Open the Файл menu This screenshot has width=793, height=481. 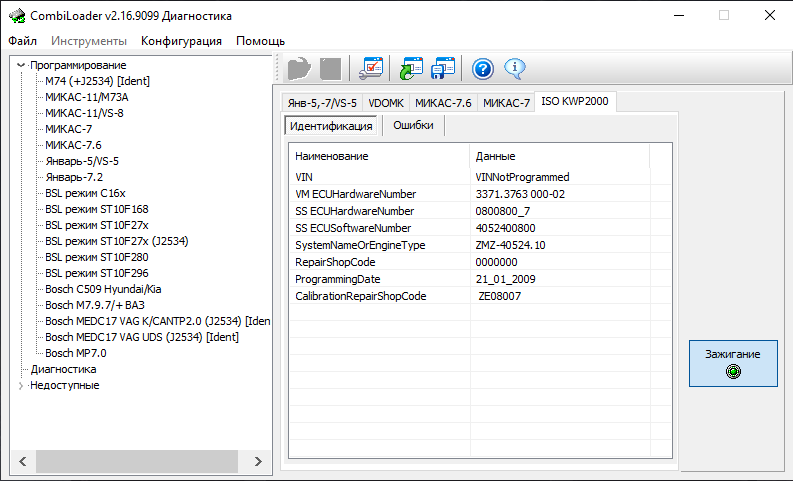coord(22,41)
